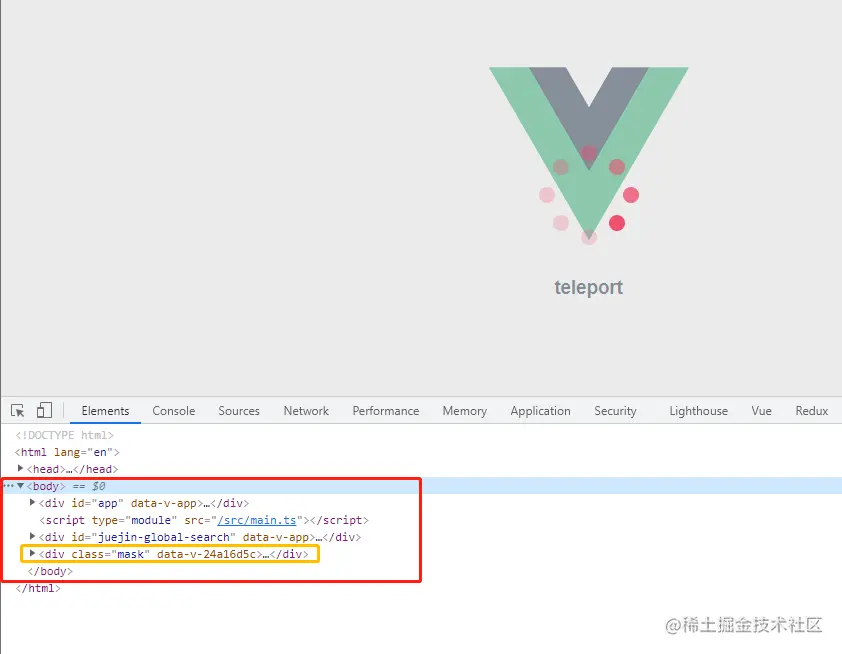
Task: Open the Sources tab
Action: tap(239, 411)
